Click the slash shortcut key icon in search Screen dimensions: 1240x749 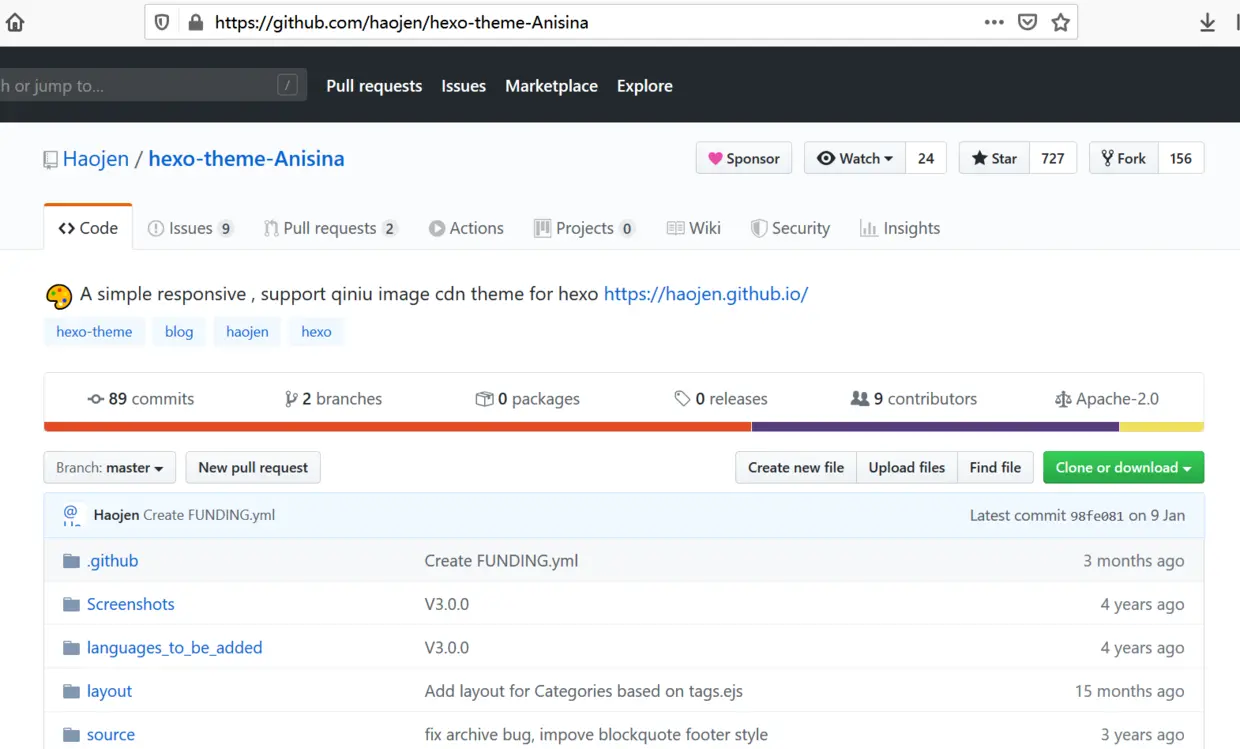tap(288, 85)
